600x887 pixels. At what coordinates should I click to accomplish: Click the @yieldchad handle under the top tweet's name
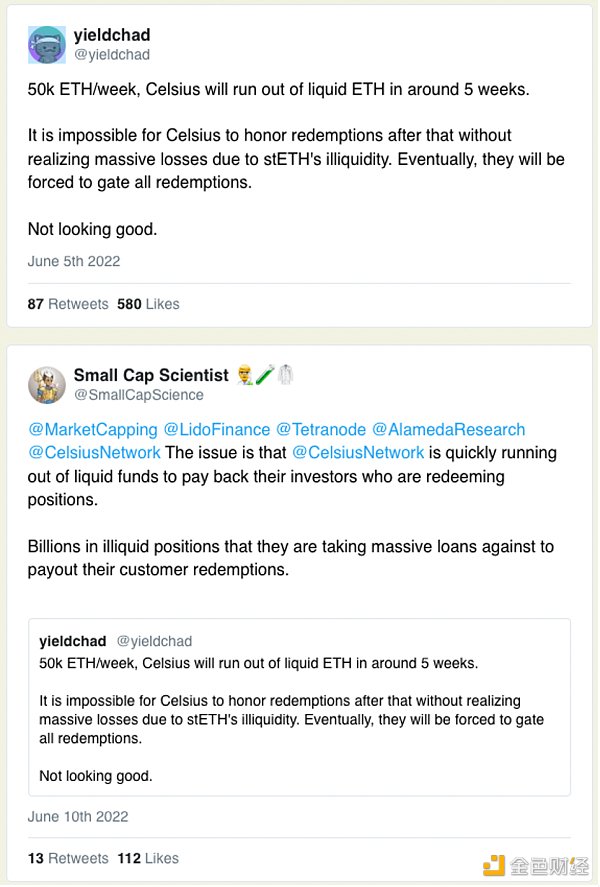112,54
